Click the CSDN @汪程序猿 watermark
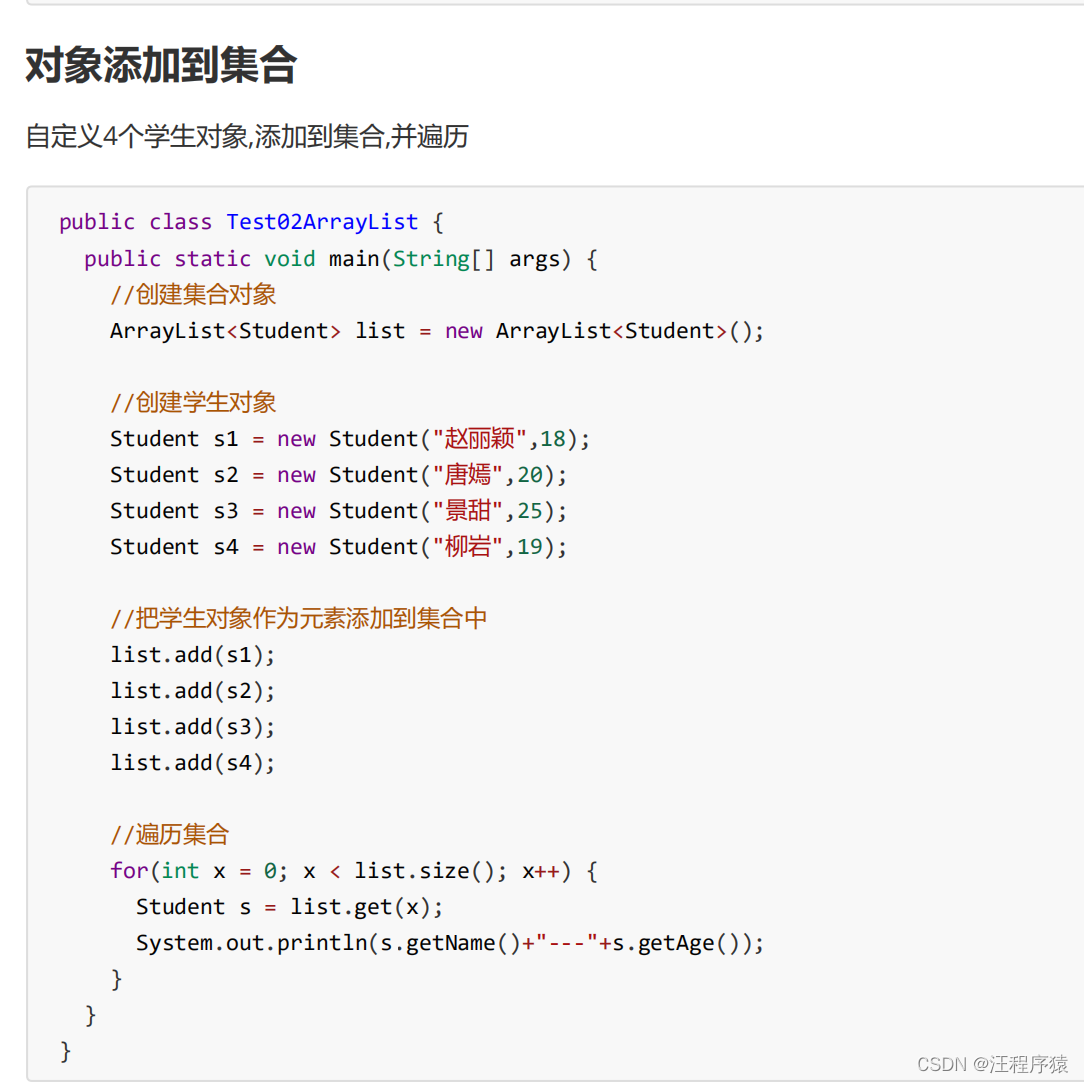The width and height of the screenshot is (1084, 1083). 992,1064
